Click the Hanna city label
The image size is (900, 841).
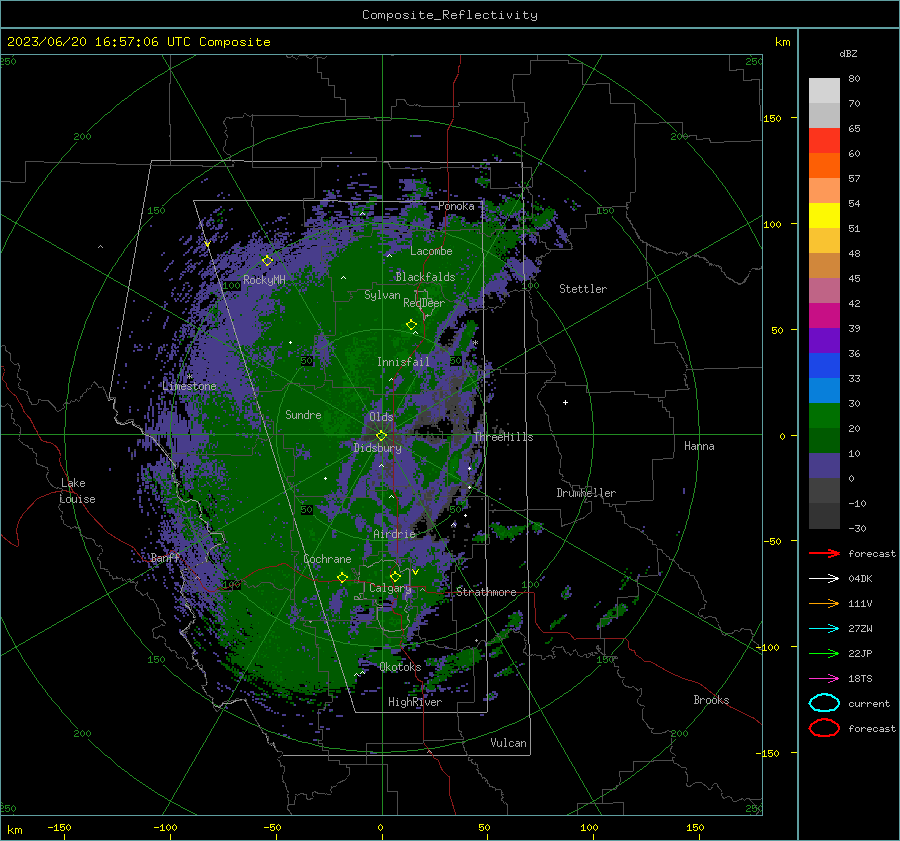pyautogui.click(x=699, y=446)
